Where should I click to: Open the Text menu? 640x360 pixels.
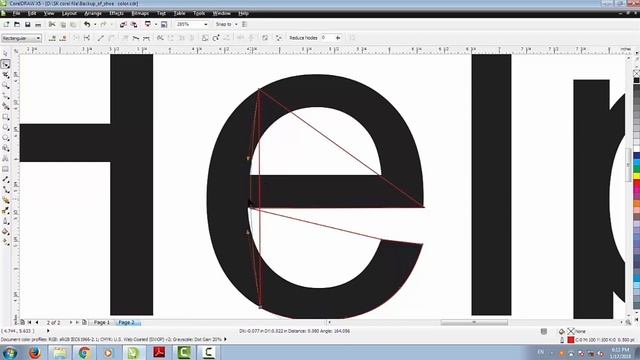point(161,13)
